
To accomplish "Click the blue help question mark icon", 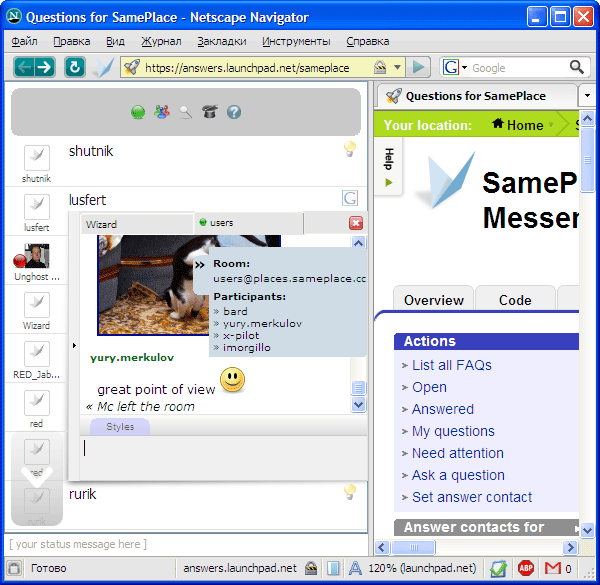I will pyautogui.click(x=234, y=112).
